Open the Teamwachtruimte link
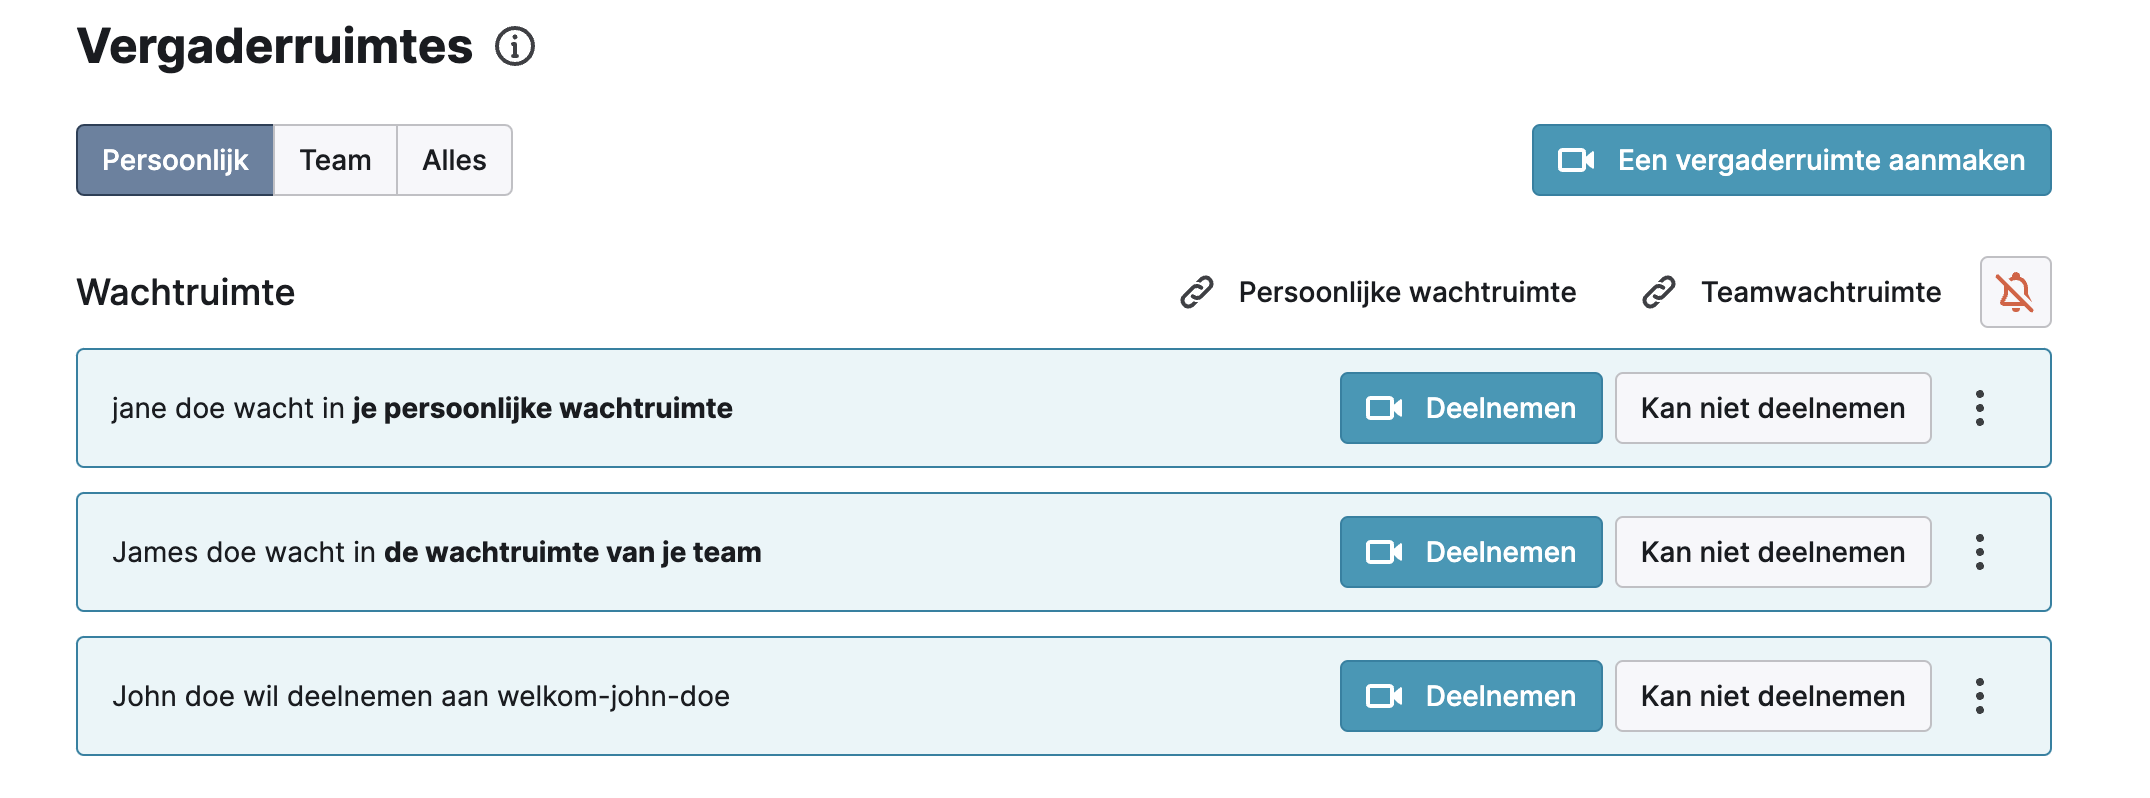 [1821, 292]
